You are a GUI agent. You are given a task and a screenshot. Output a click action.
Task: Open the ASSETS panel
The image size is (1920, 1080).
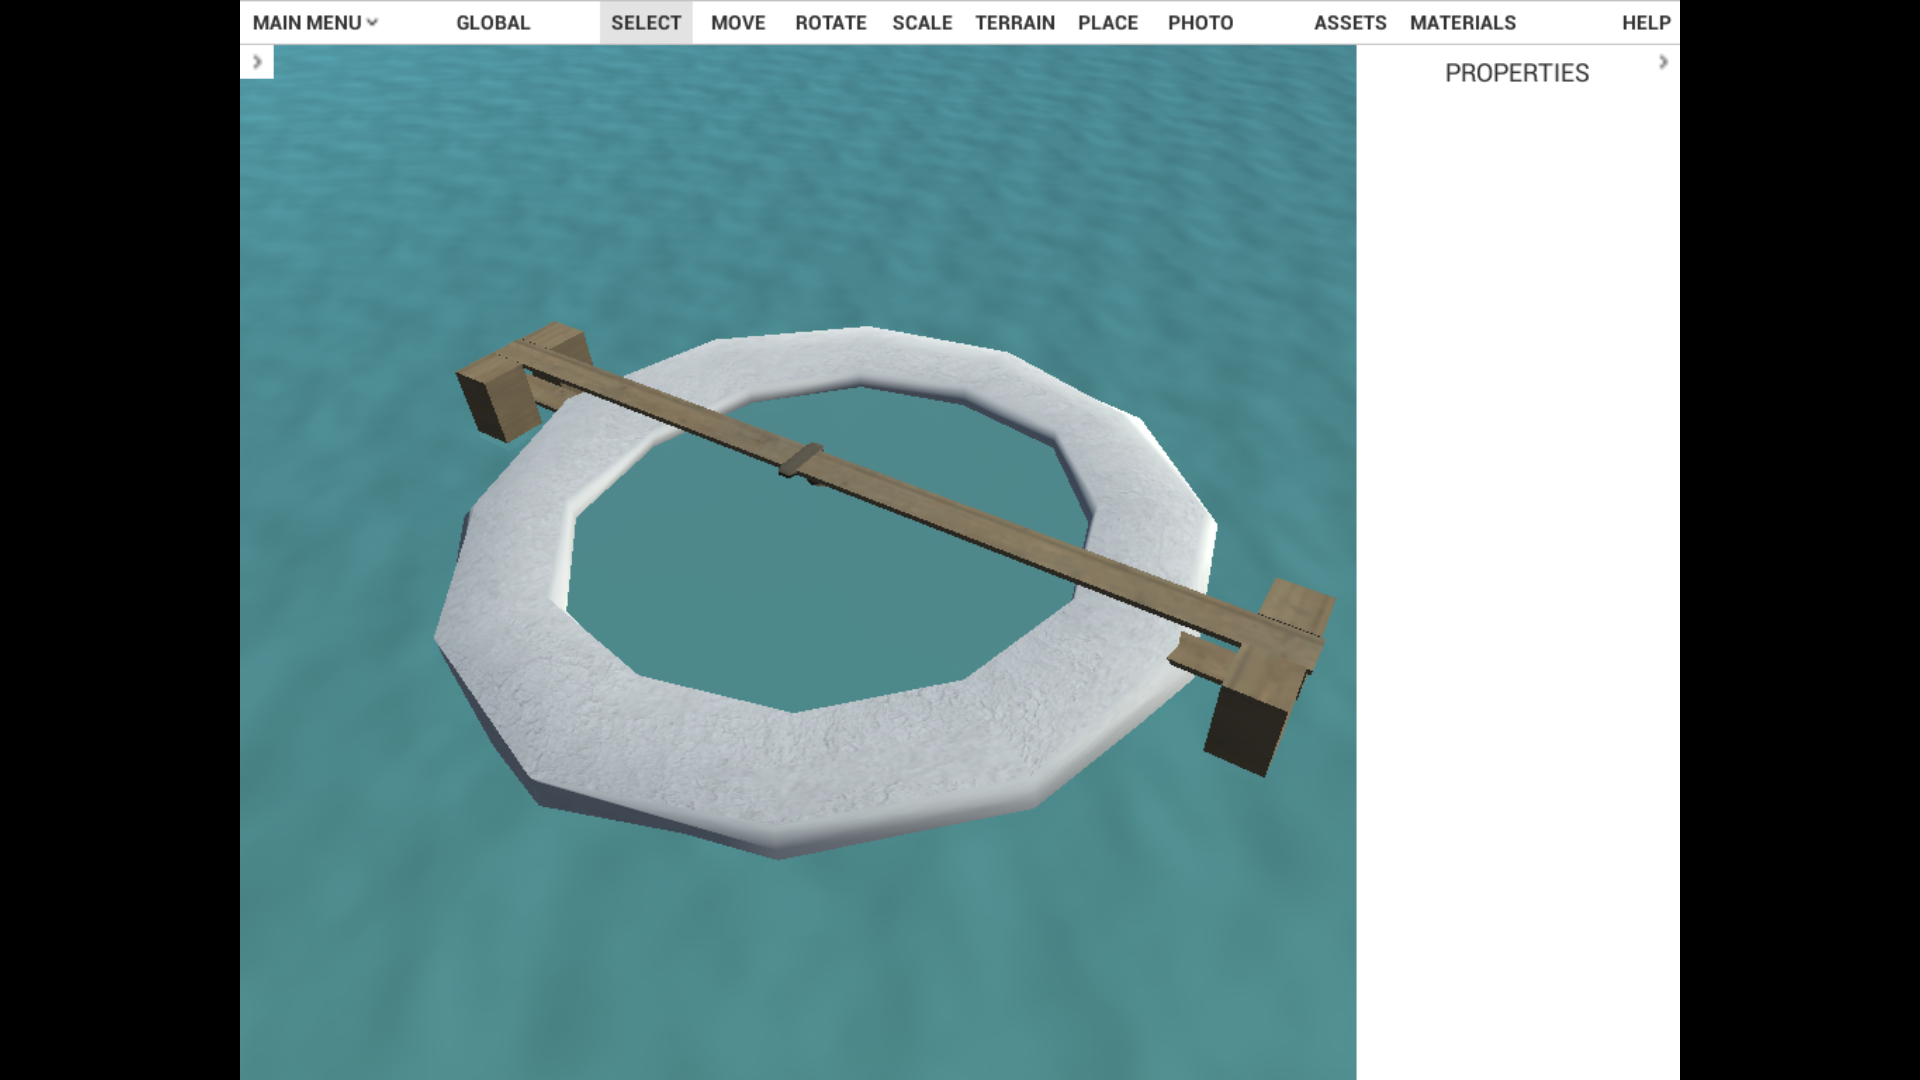tap(1350, 22)
